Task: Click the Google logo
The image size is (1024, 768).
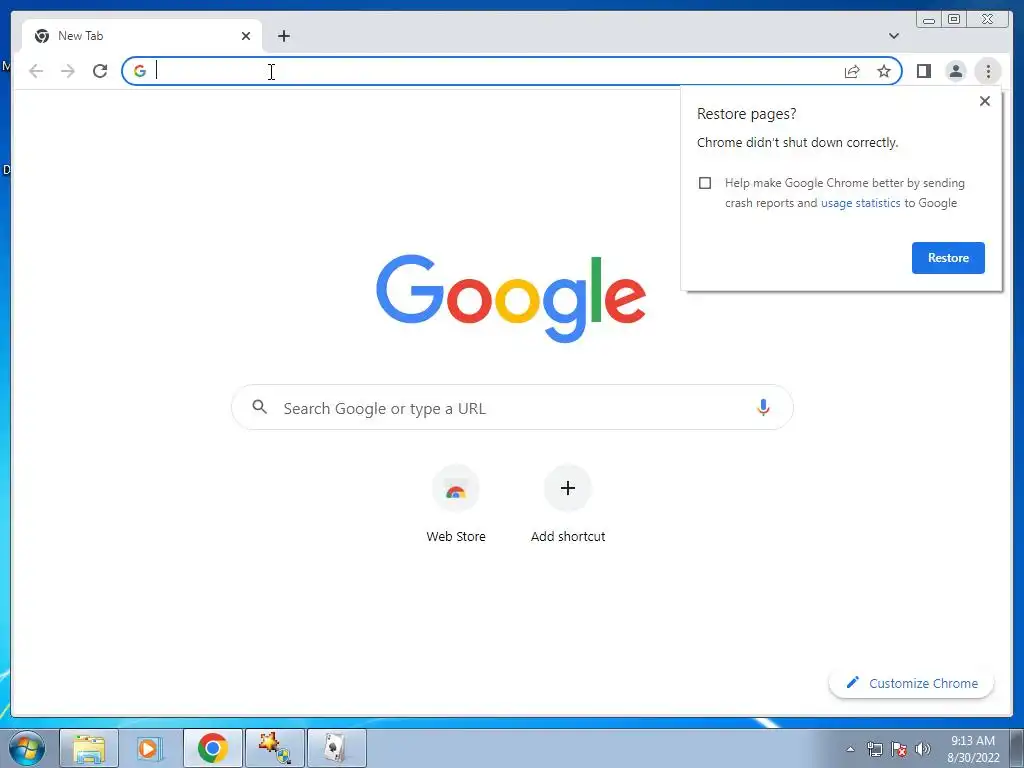Action: tap(511, 298)
